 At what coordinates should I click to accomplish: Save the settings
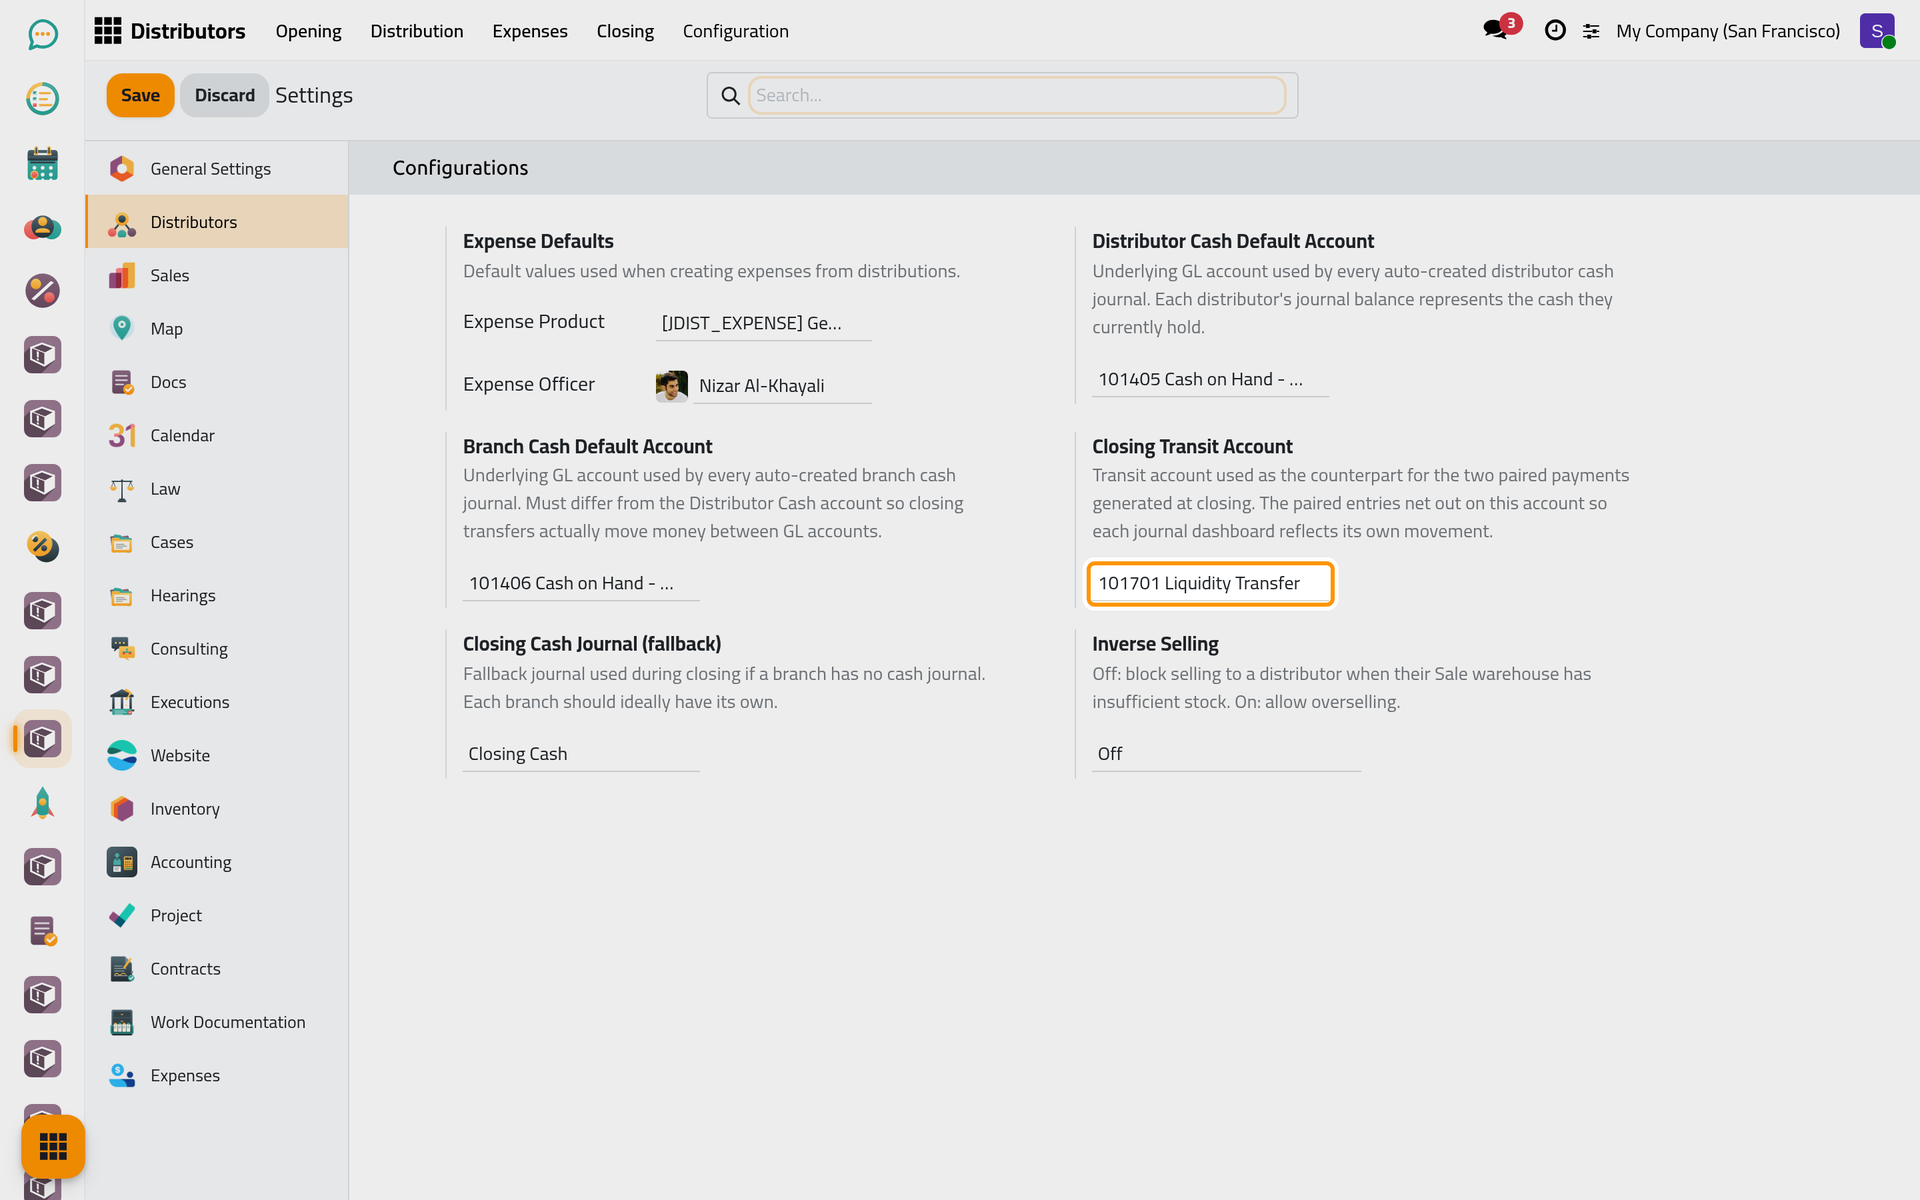tap(140, 95)
